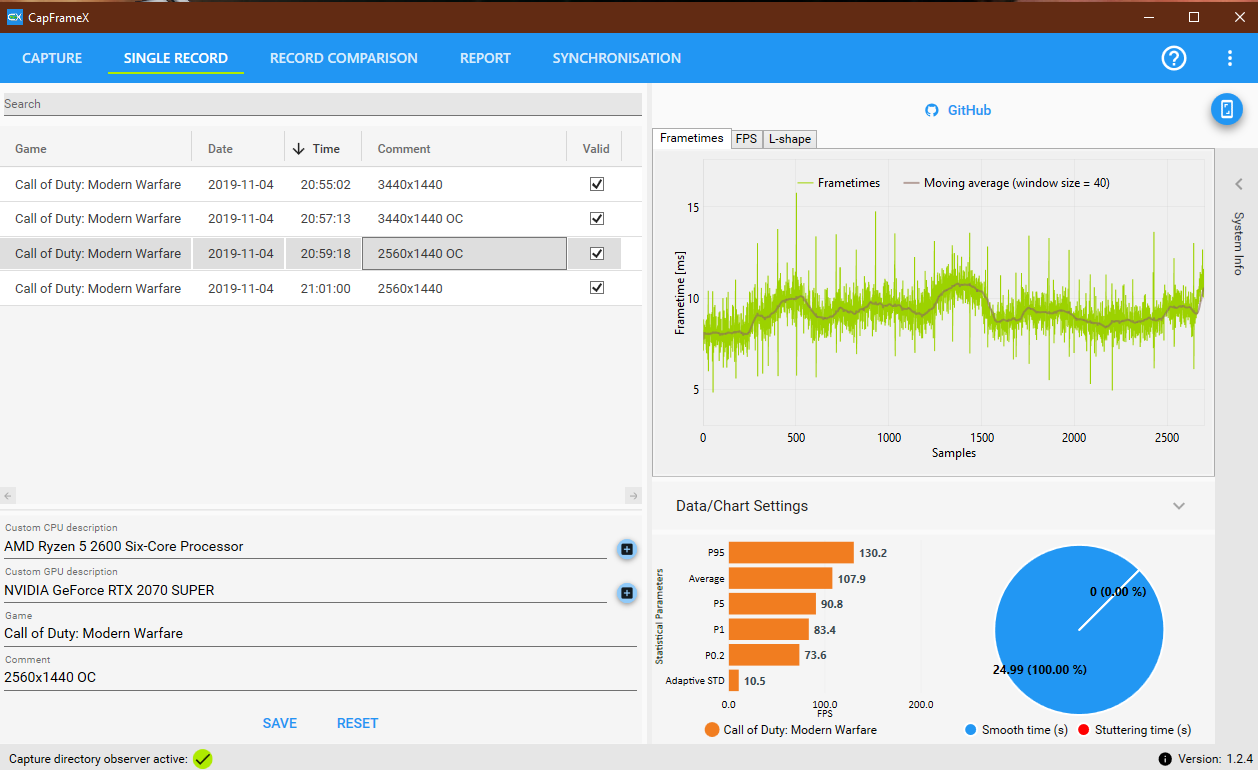This screenshot has height=770, width=1258.
Task: Click the 2560x1440 OC comment cell
Action: pyautogui.click(x=464, y=253)
